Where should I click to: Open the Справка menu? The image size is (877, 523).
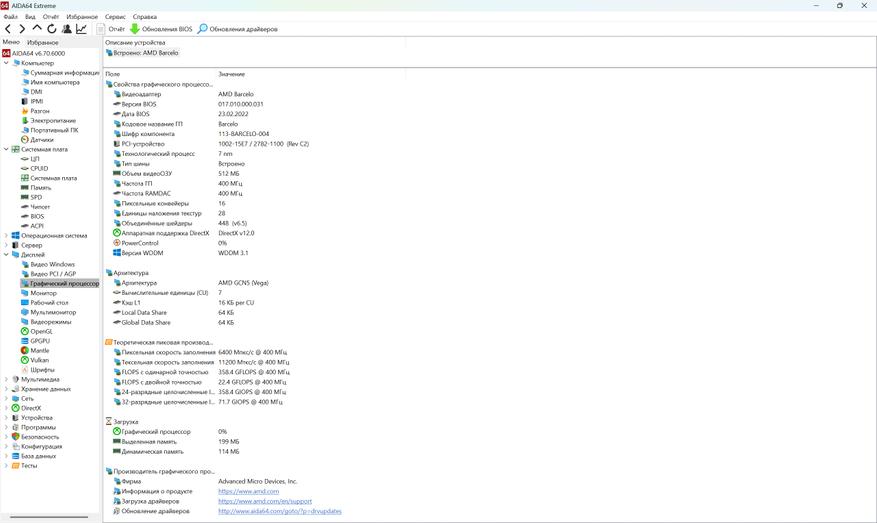[145, 17]
